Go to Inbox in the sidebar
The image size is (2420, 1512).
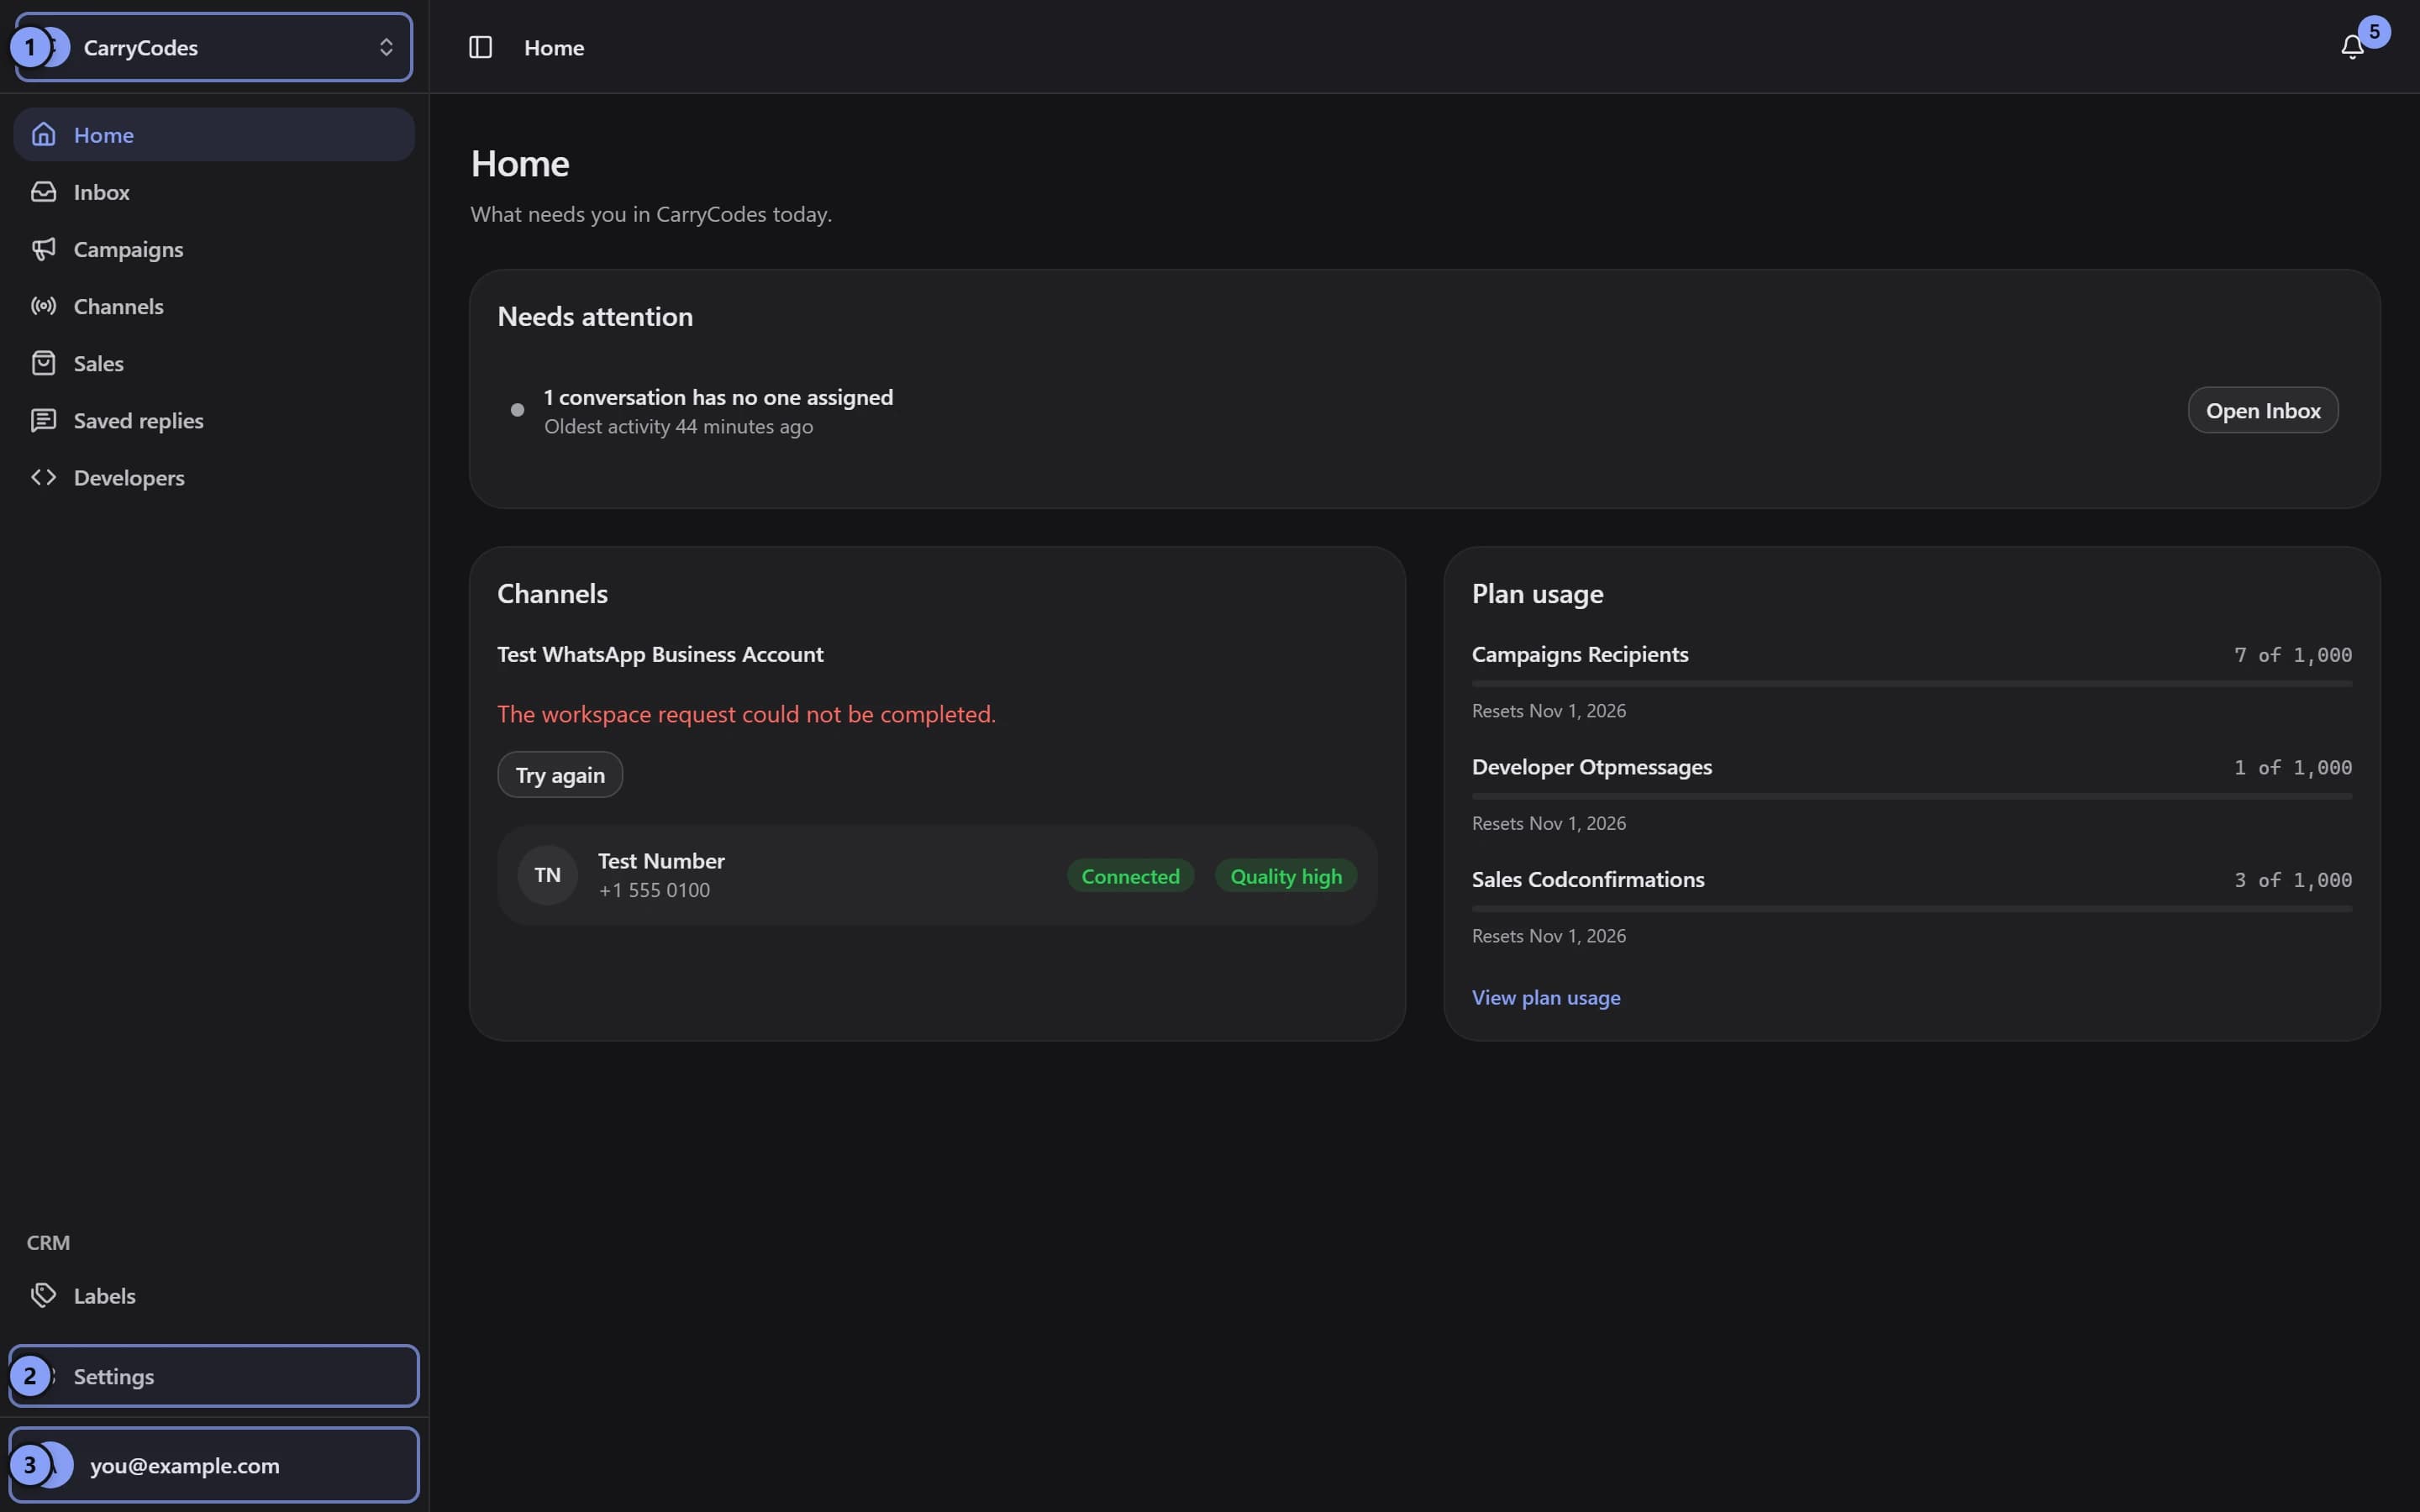click(x=214, y=191)
